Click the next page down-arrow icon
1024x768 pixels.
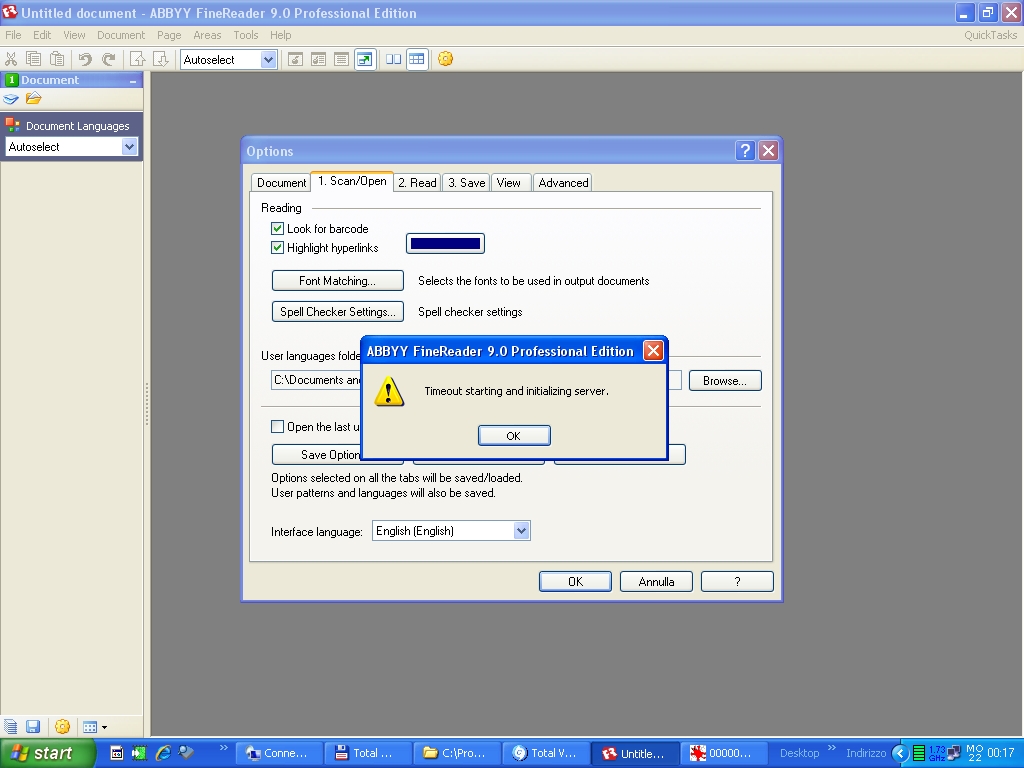point(161,59)
